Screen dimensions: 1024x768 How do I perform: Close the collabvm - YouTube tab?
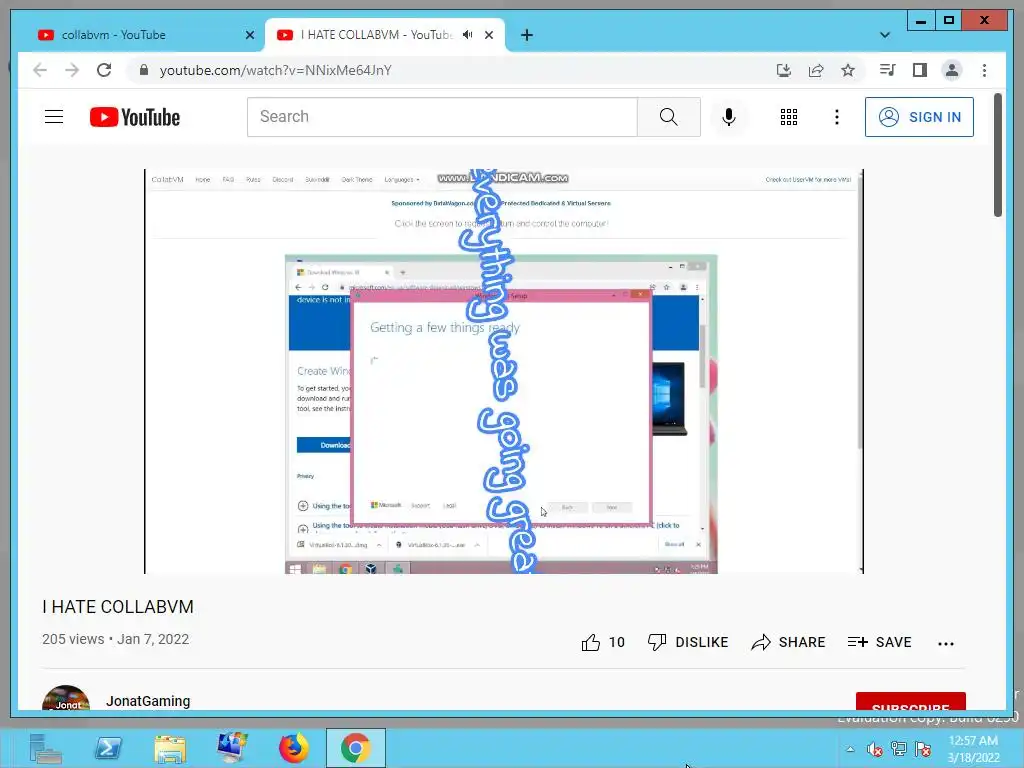(x=249, y=35)
